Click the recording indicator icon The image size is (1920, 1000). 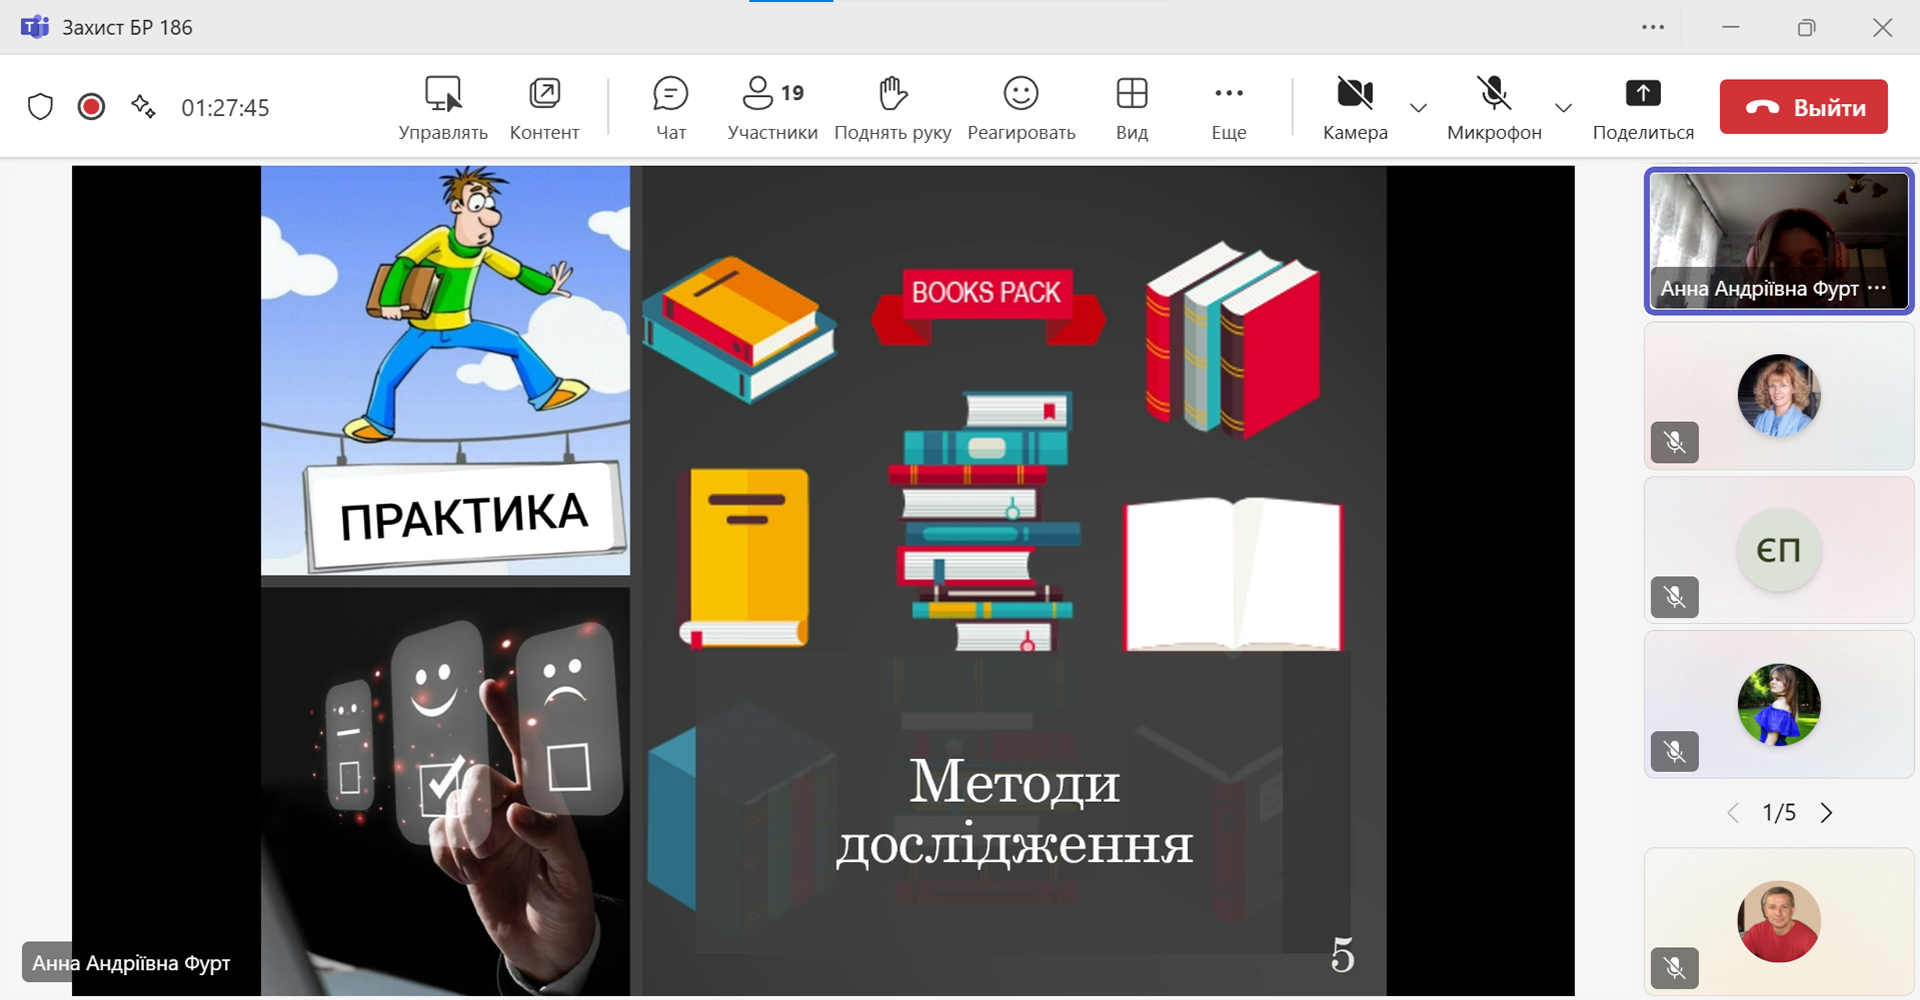point(91,107)
